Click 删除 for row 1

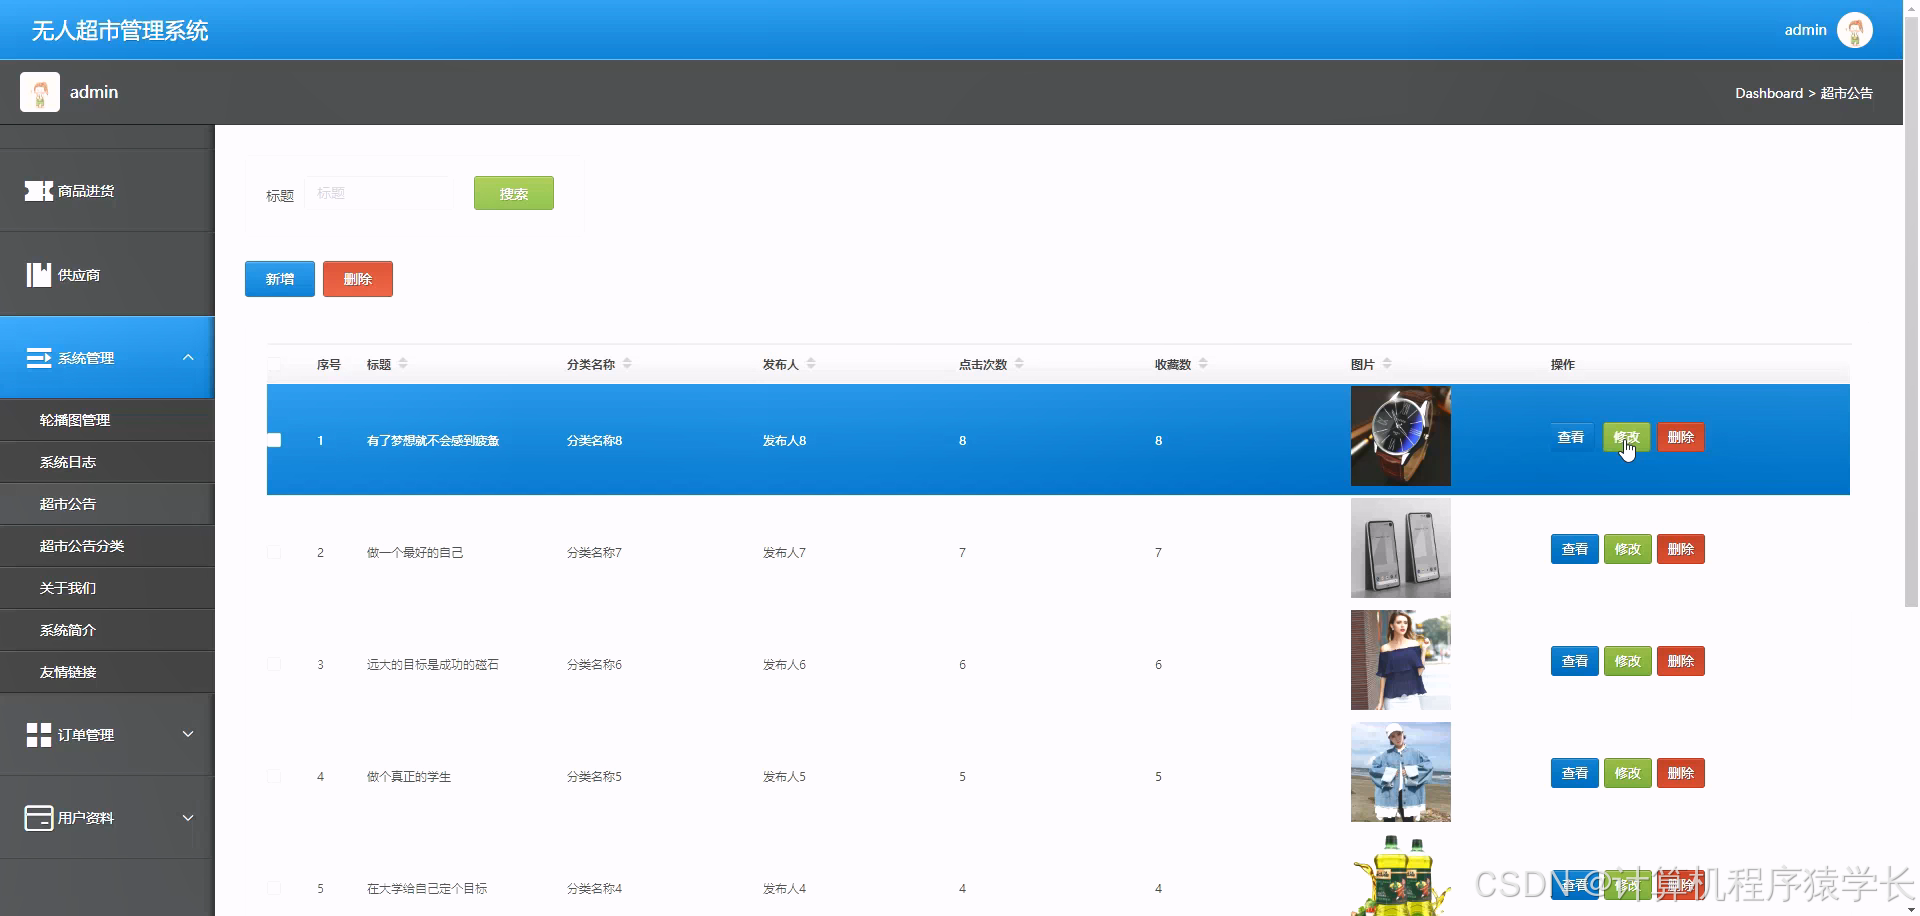[1681, 437]
